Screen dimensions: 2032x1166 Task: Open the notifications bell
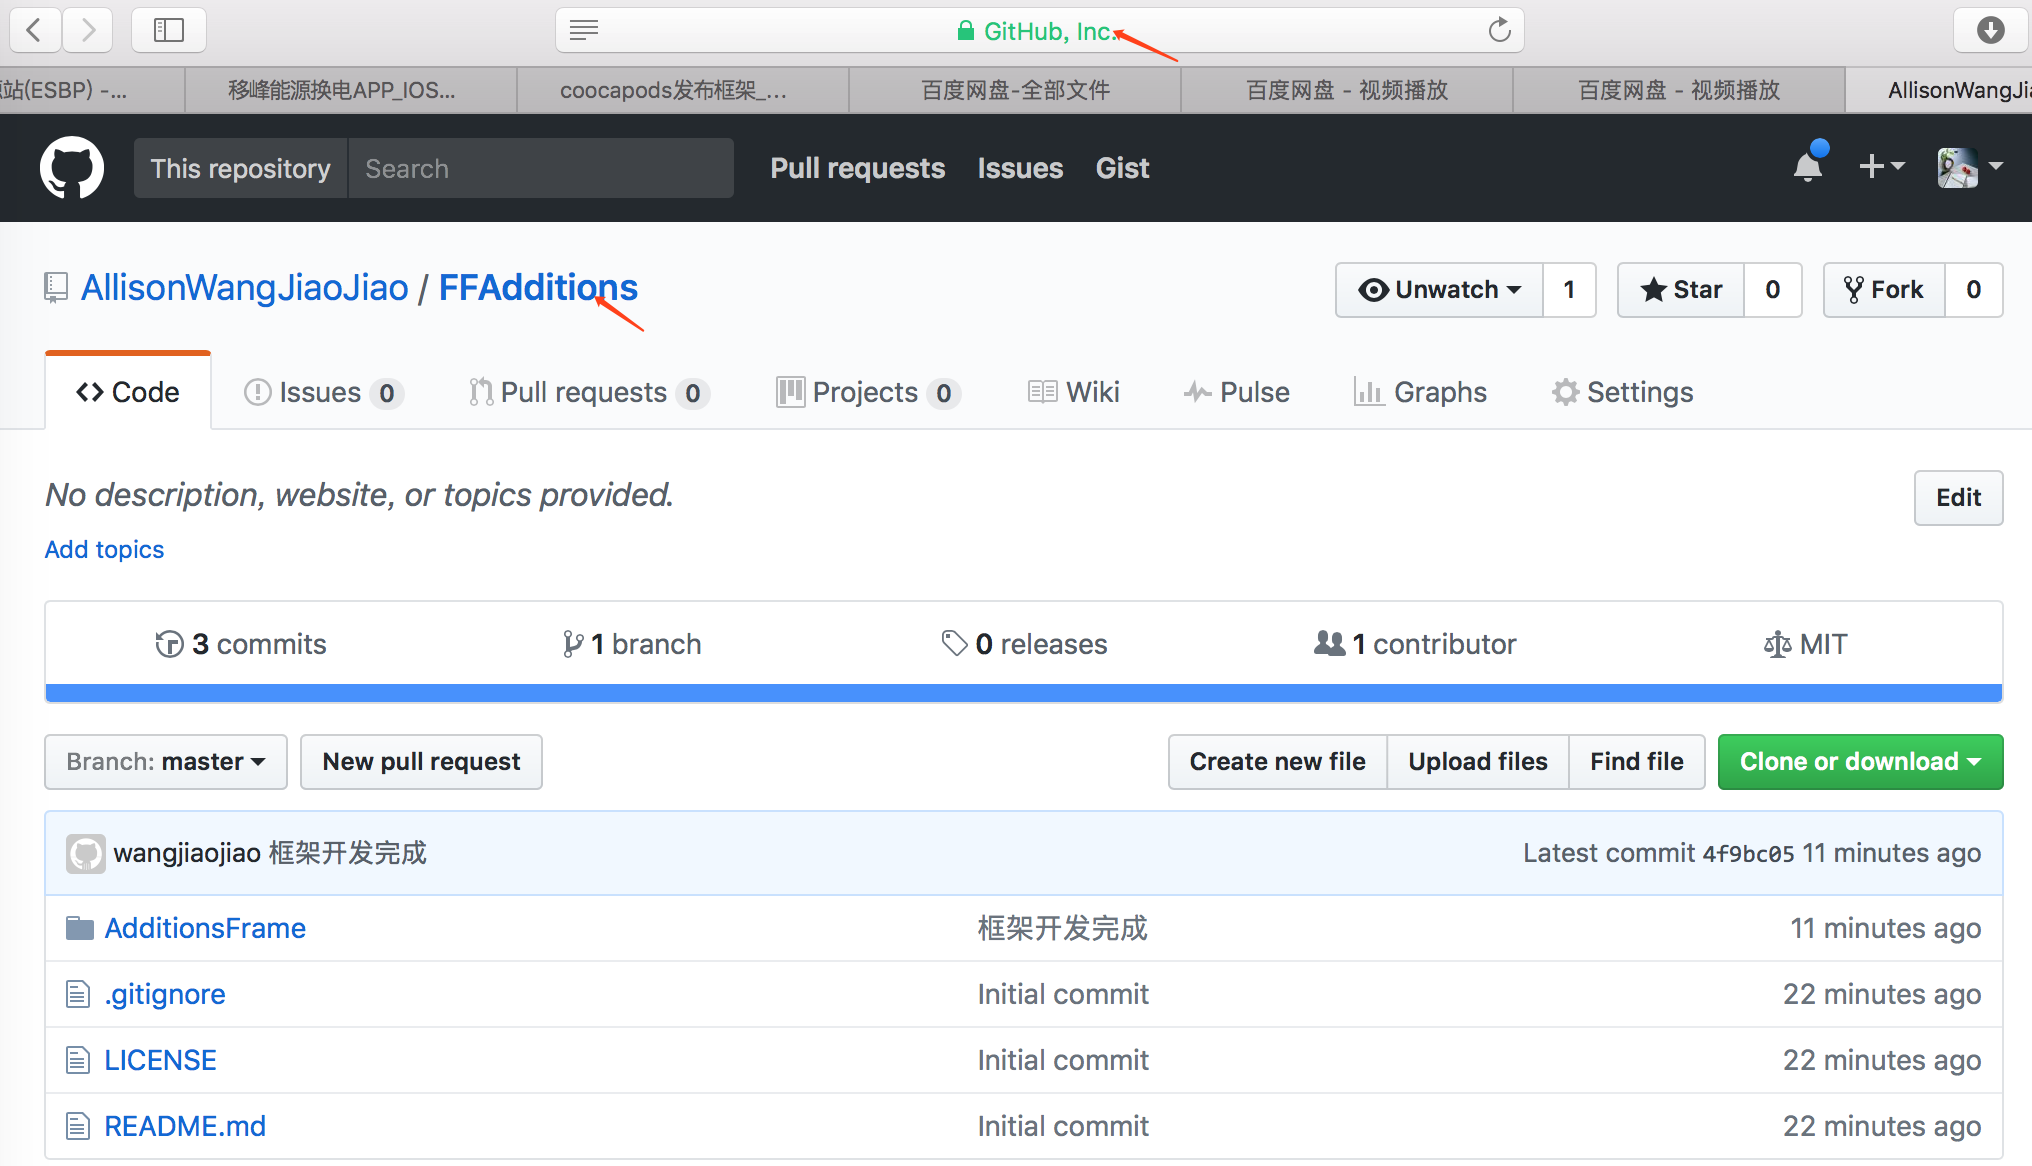tap(1807, 167)
